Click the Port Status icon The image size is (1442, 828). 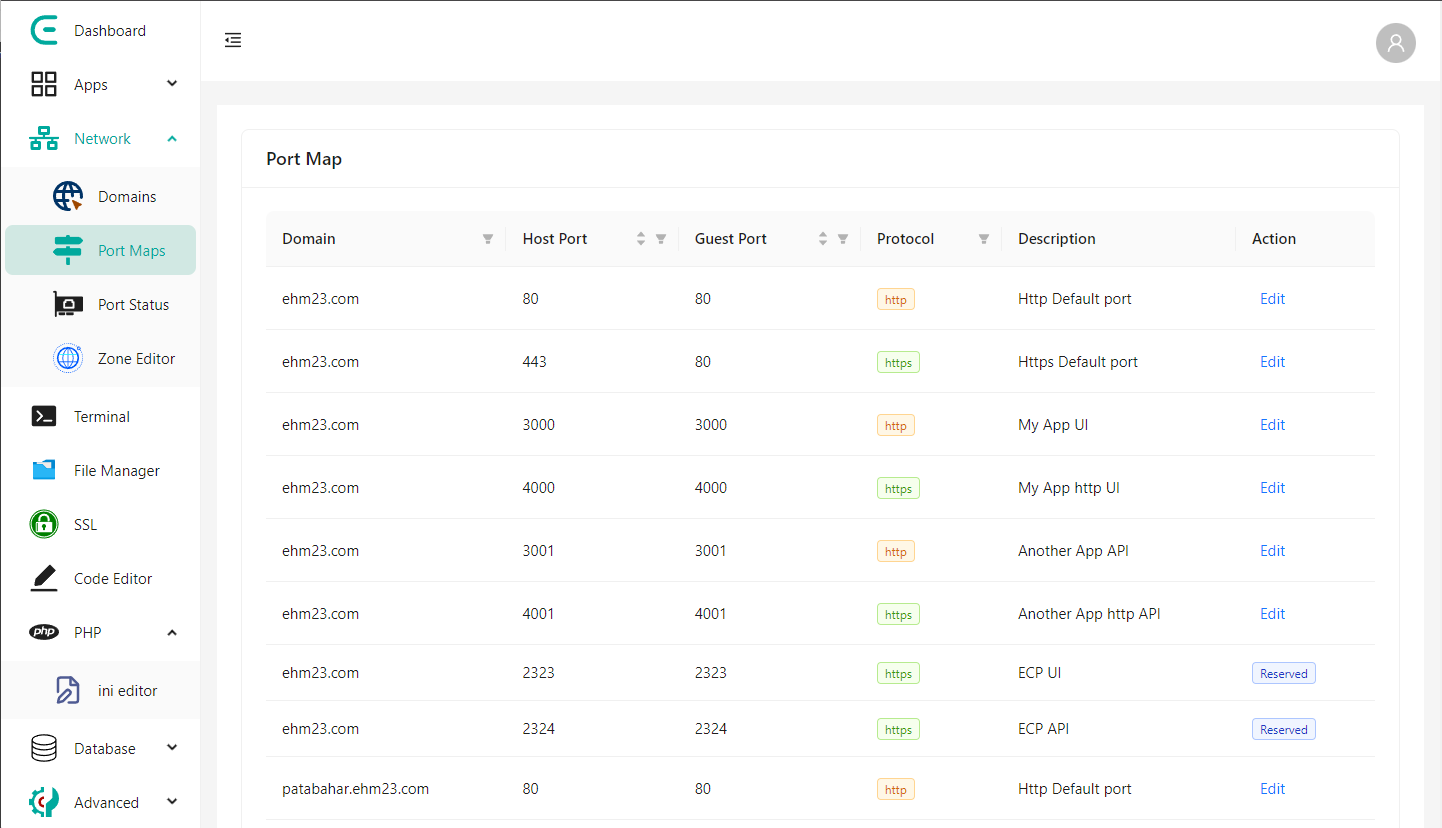pos(68,305)
